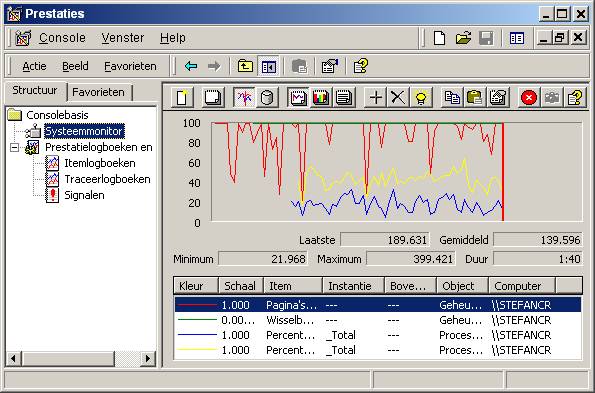Viewport: 595px width, 393px height.
Task: Click the Help icon in monitor toolbar
Action: (575, 98)
